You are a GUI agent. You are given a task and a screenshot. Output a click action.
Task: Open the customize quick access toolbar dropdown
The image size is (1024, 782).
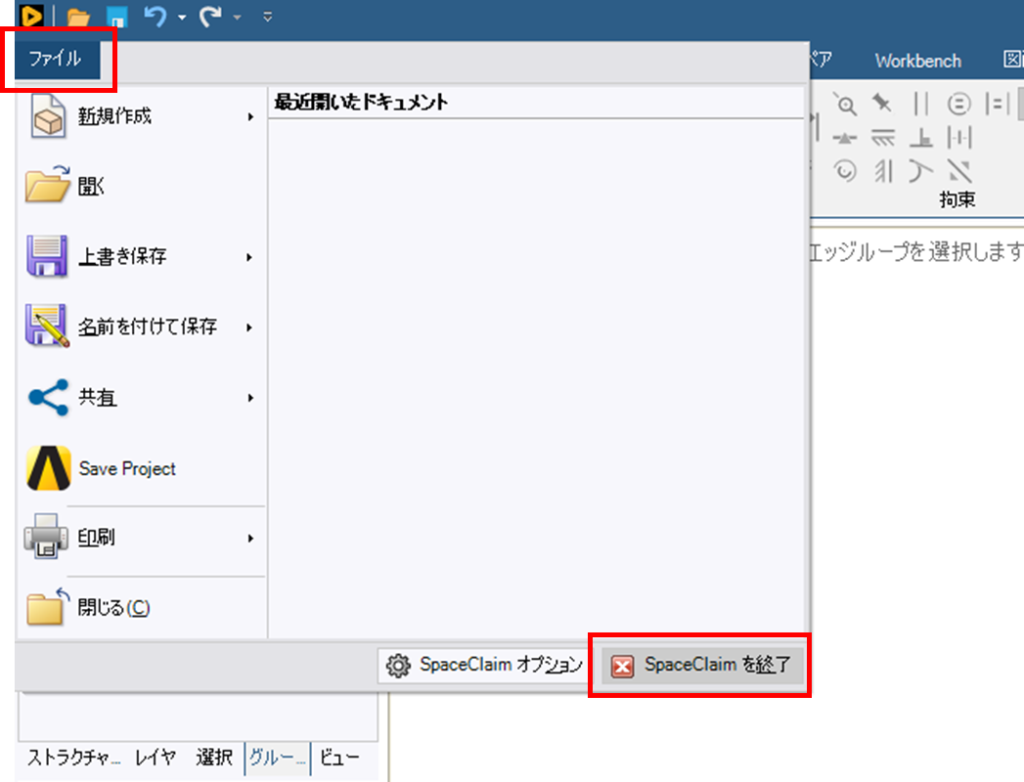click(x=268, y=17)
